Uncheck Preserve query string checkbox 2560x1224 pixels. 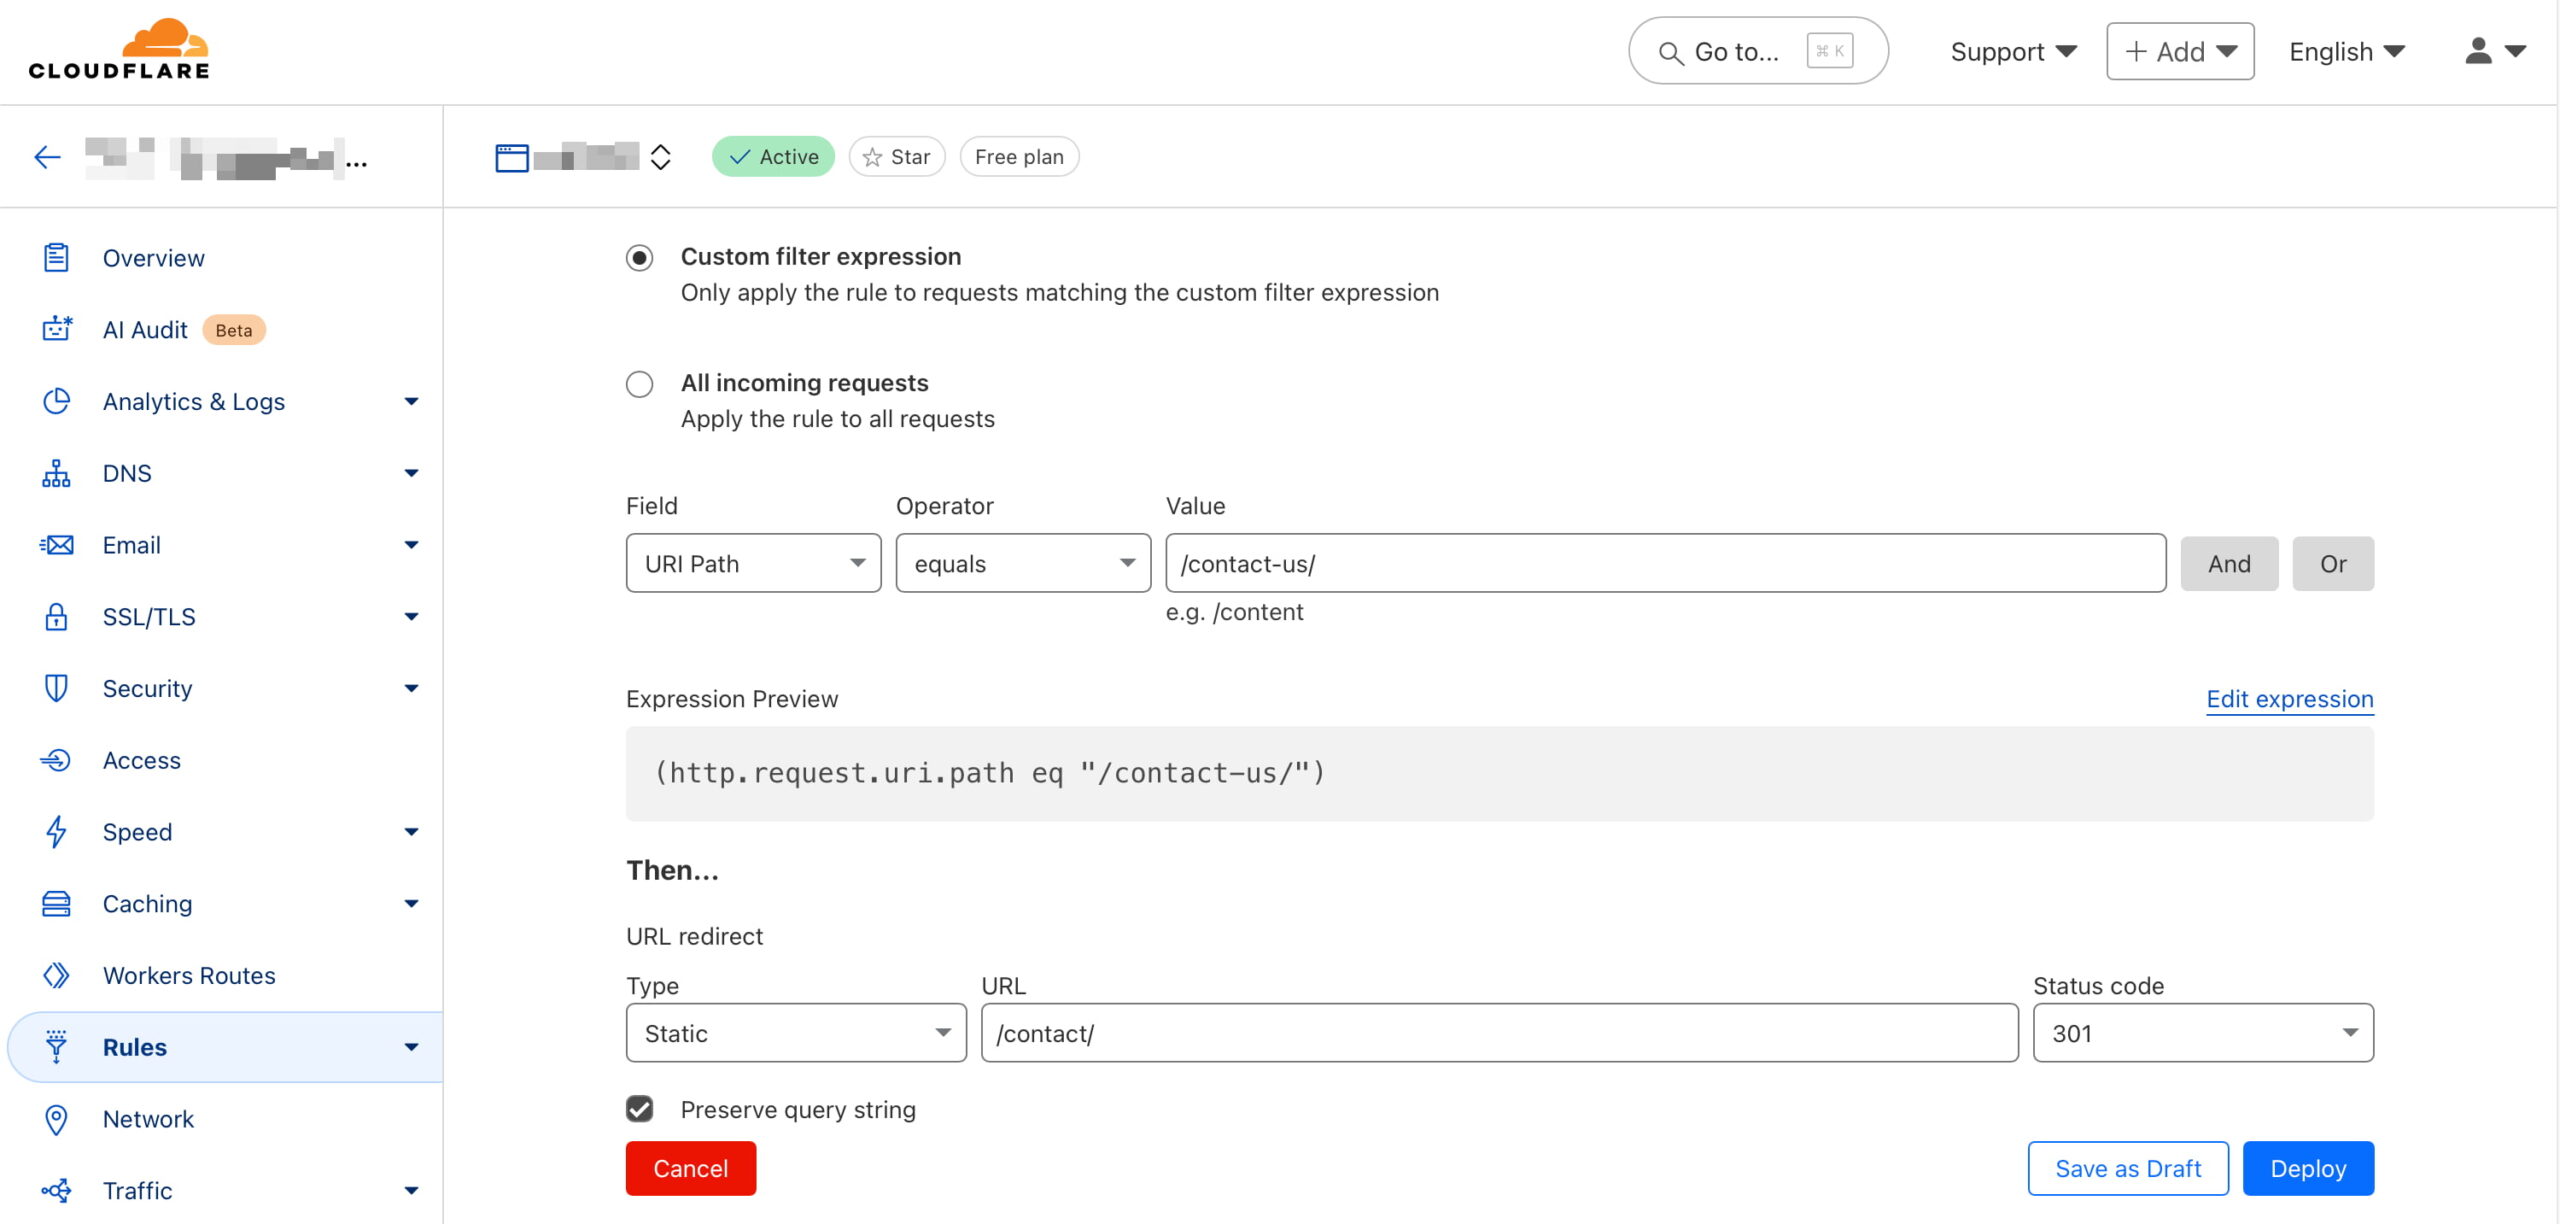(x=639, y=1109)
